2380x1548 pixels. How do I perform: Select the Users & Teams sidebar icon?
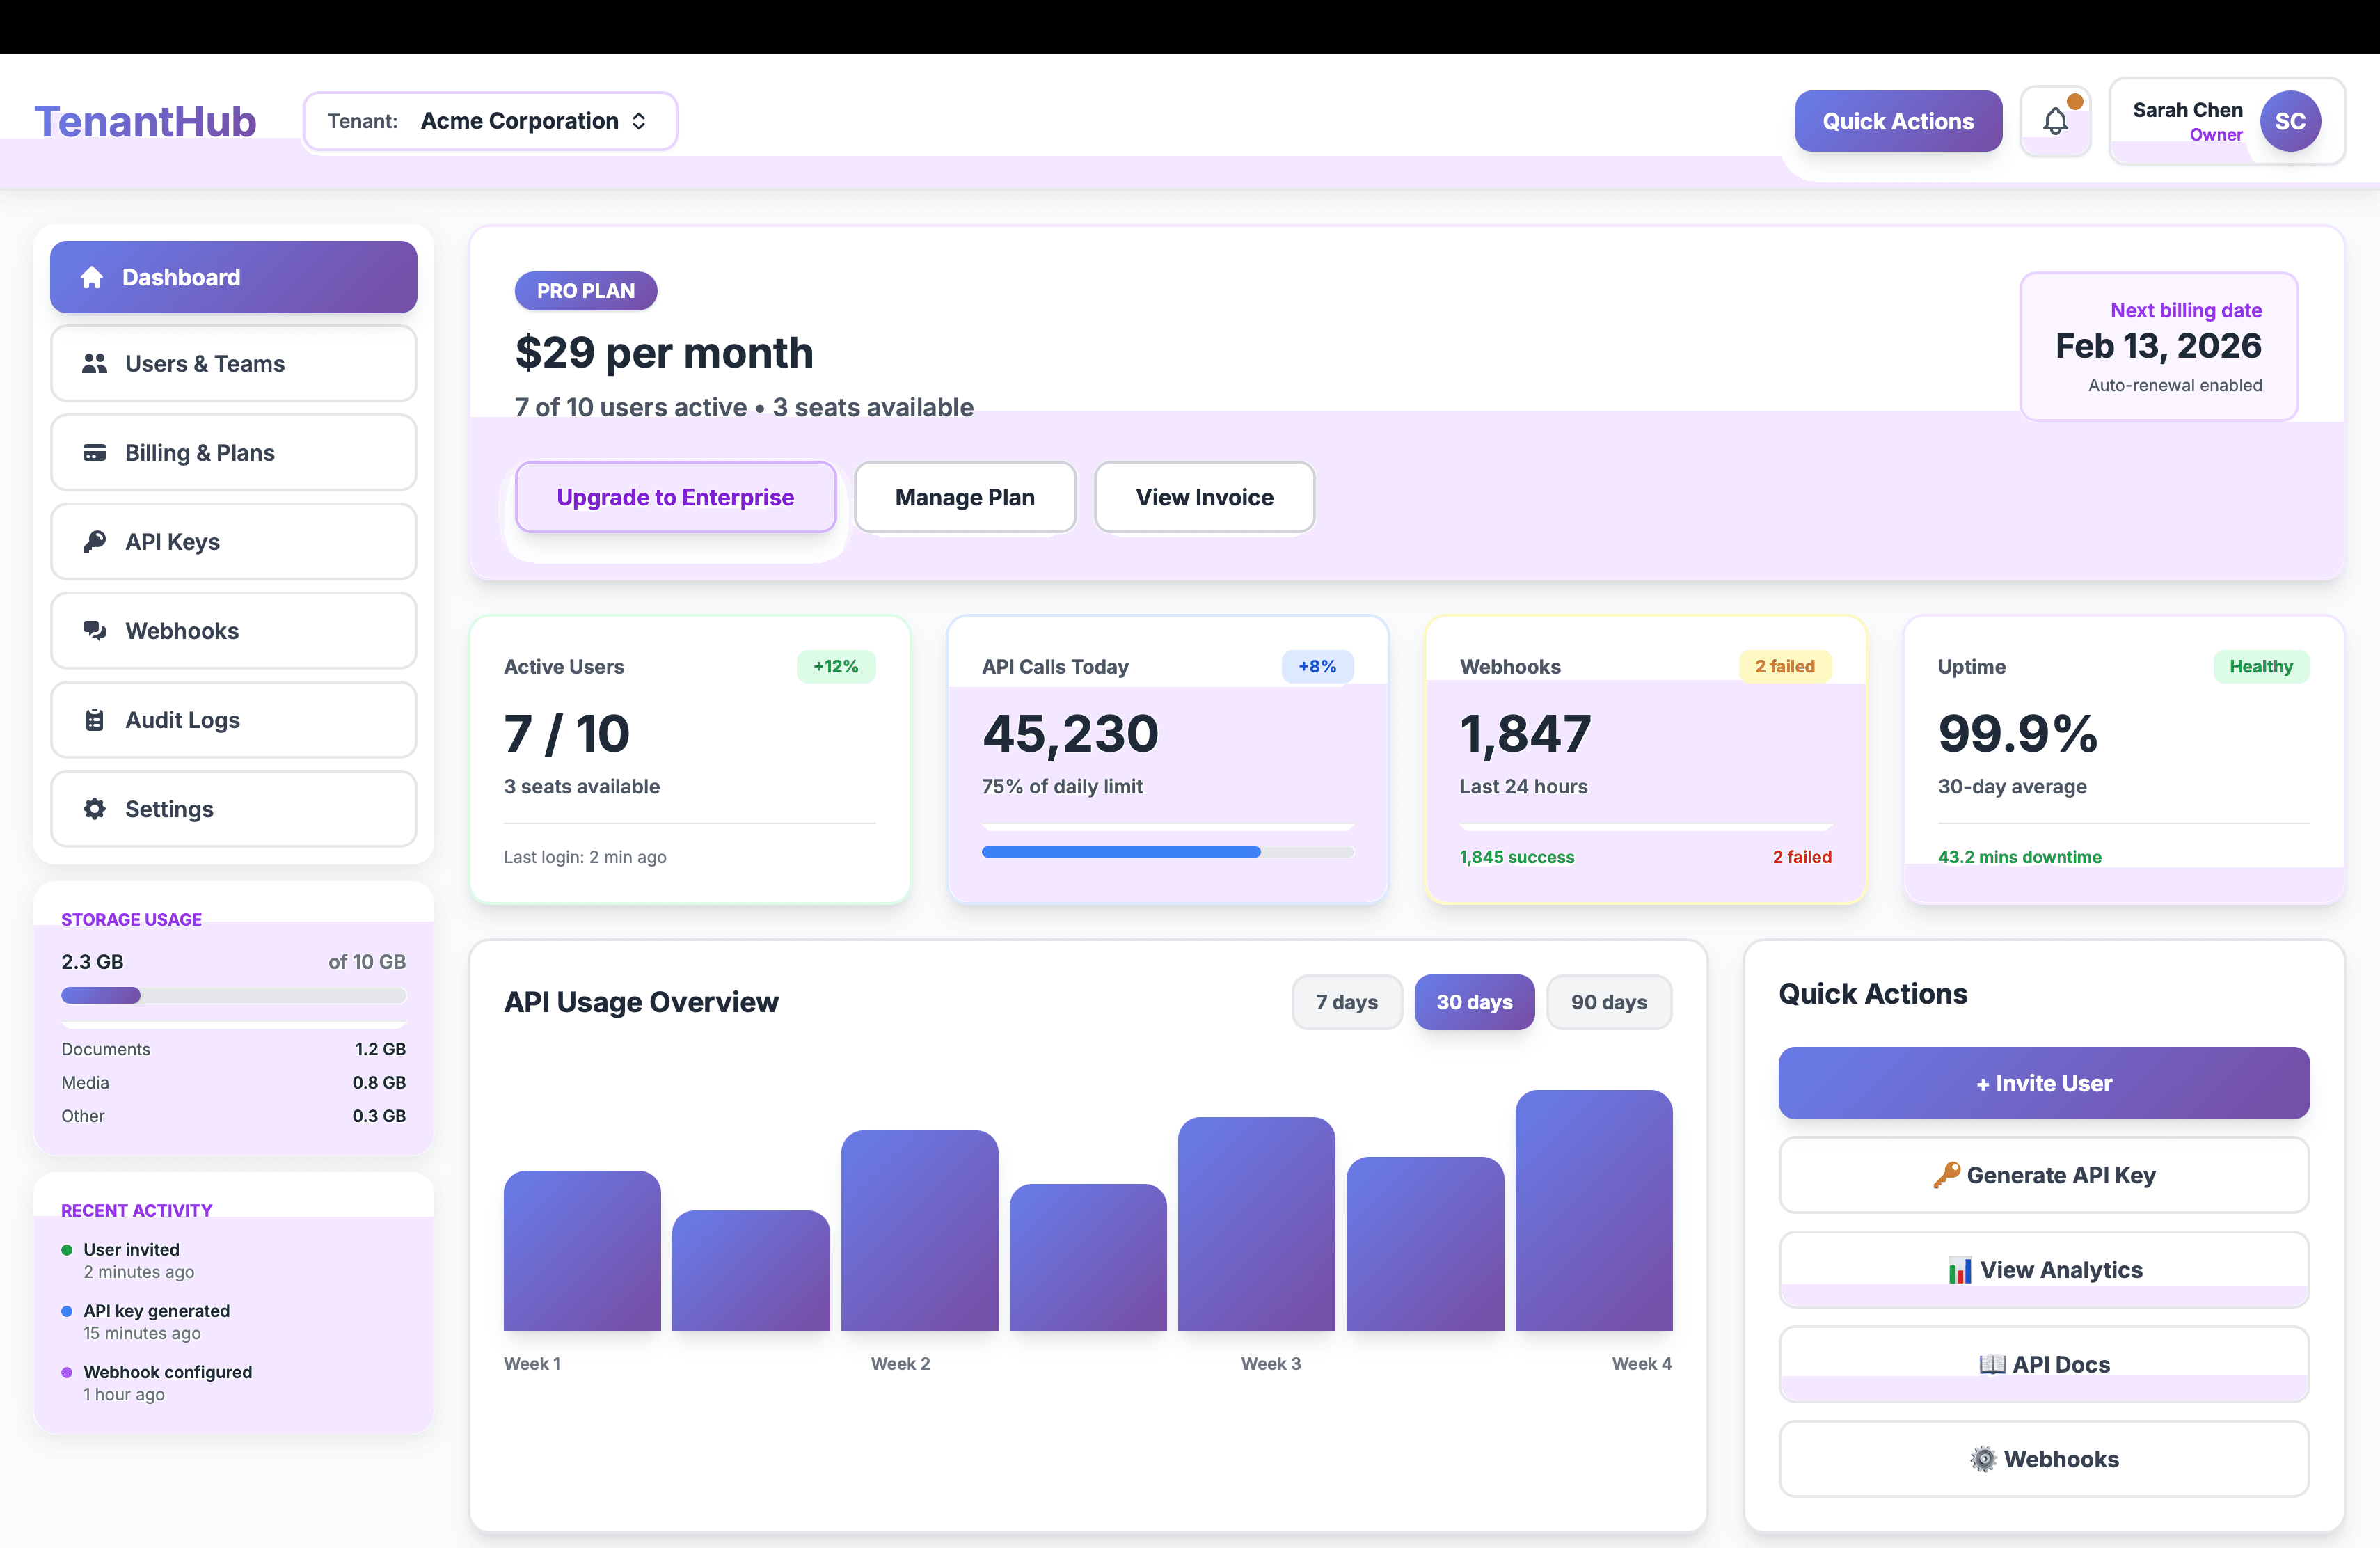96,363
